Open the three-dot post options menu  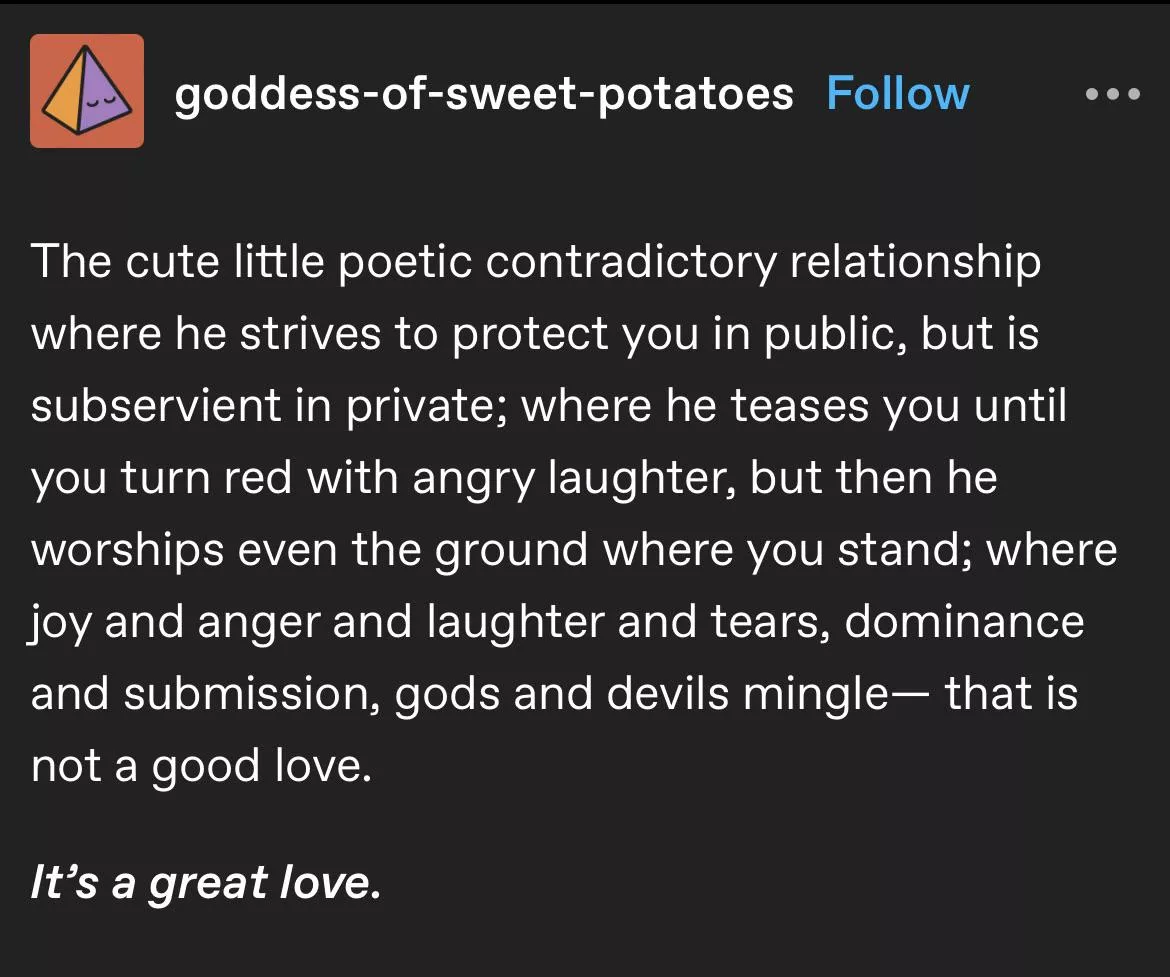tap(1113, 94)
